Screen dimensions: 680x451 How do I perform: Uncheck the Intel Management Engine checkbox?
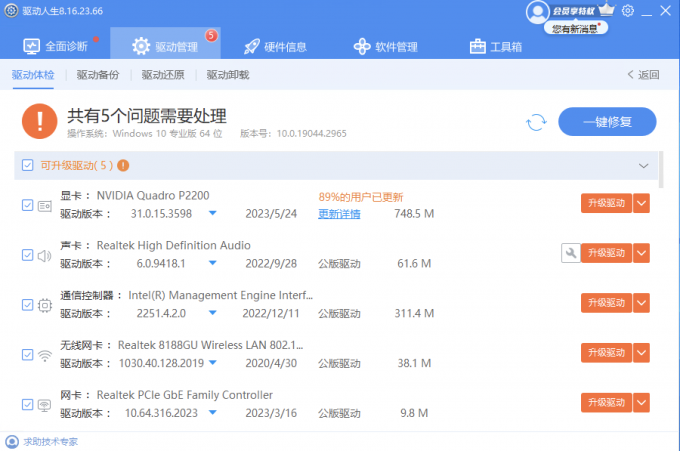[27, 305]
